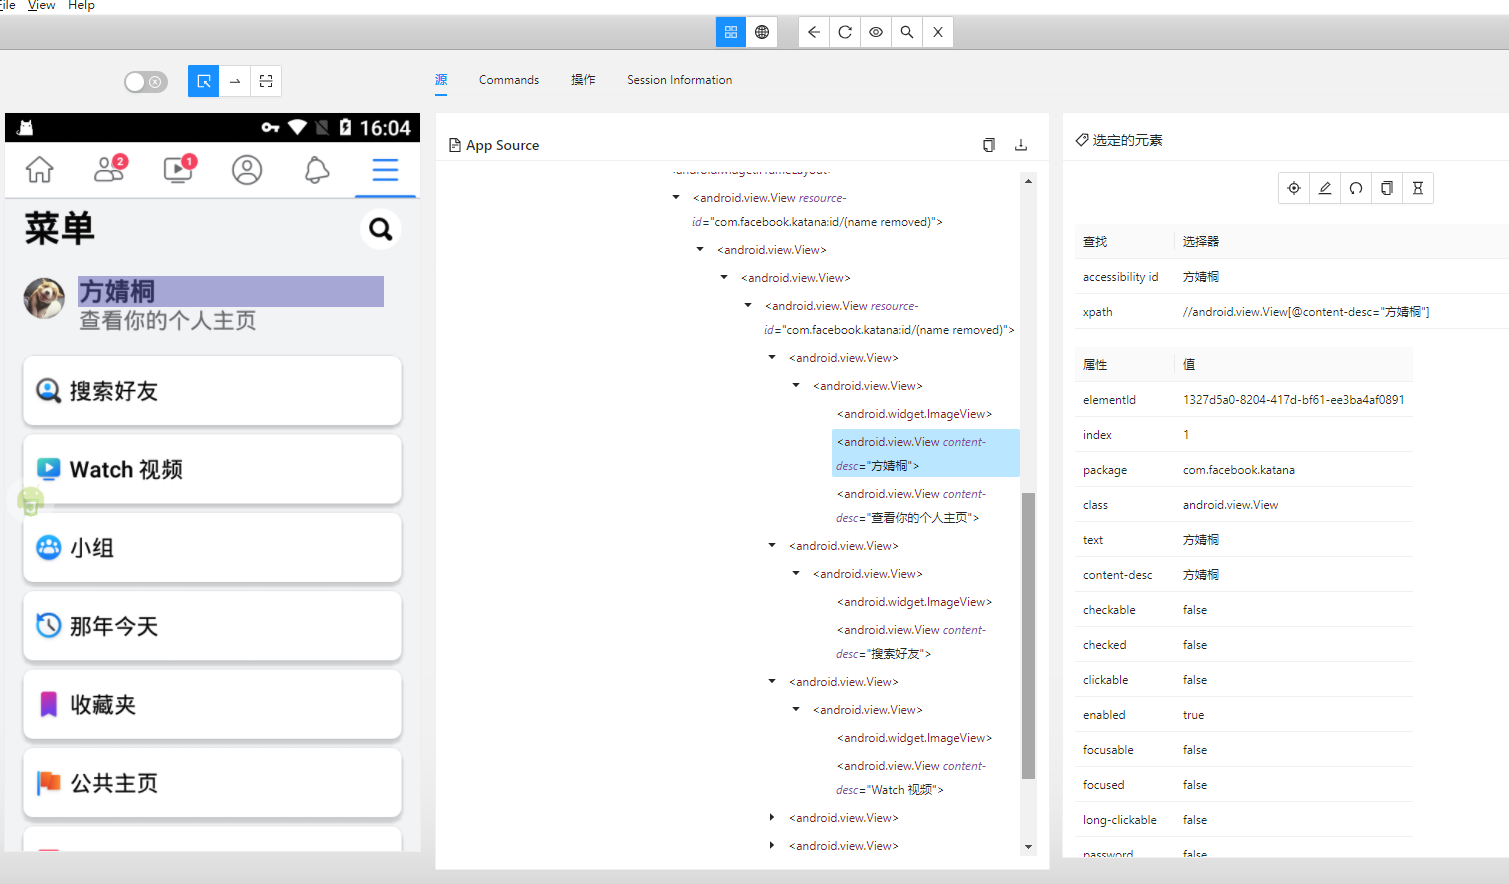
Task: Open the 操作 tab
Action: click(x=583, y=80)
